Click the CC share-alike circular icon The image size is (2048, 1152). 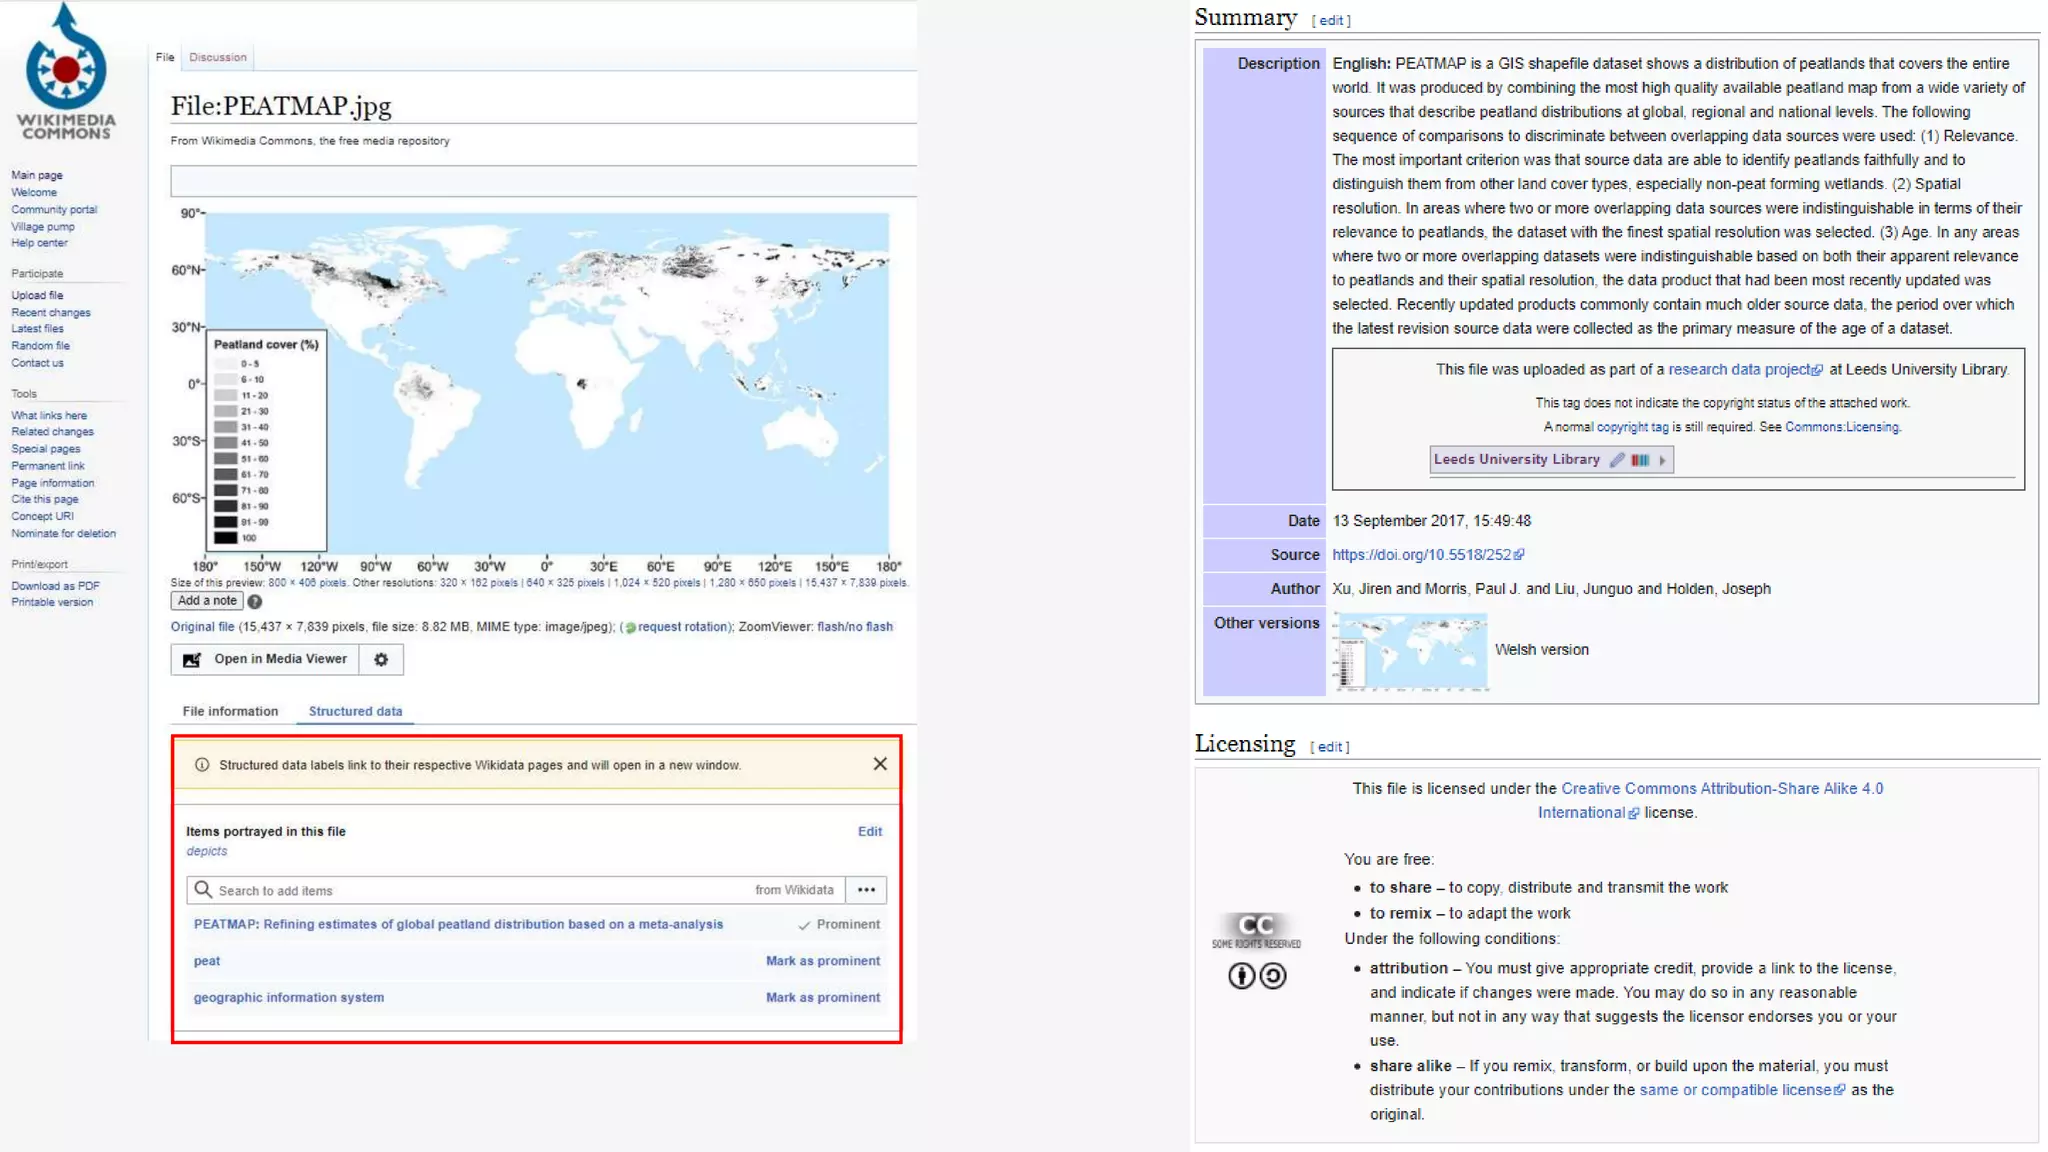[1273, 976]
